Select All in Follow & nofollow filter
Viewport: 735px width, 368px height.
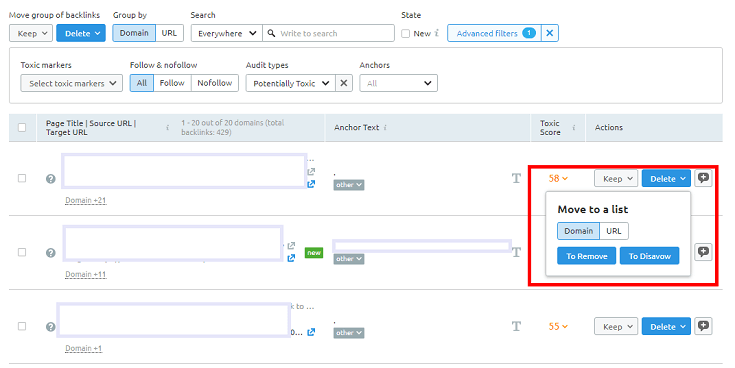point(142,83)
